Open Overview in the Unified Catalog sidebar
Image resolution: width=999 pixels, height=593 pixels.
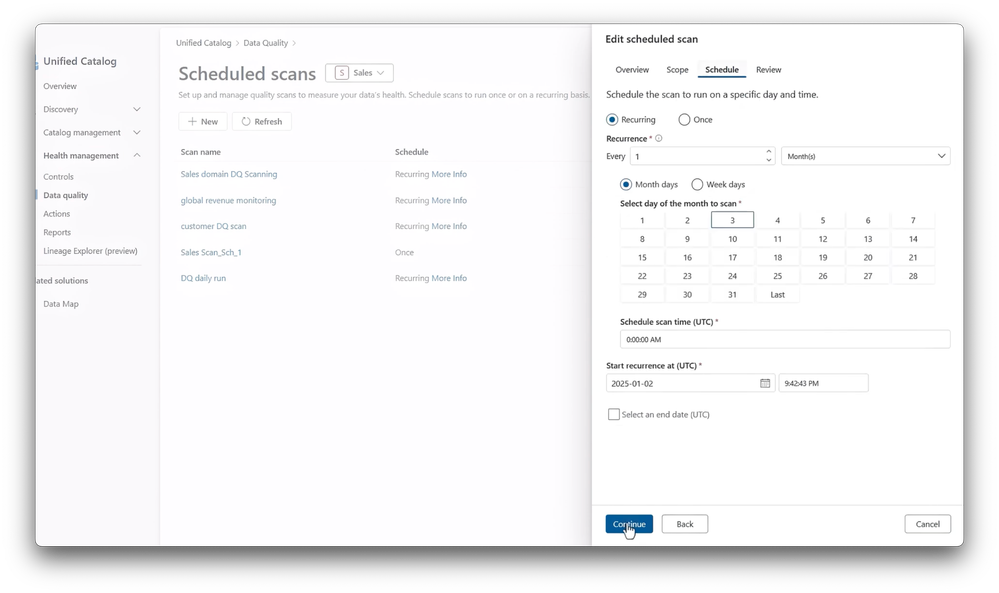pos(60,86)
